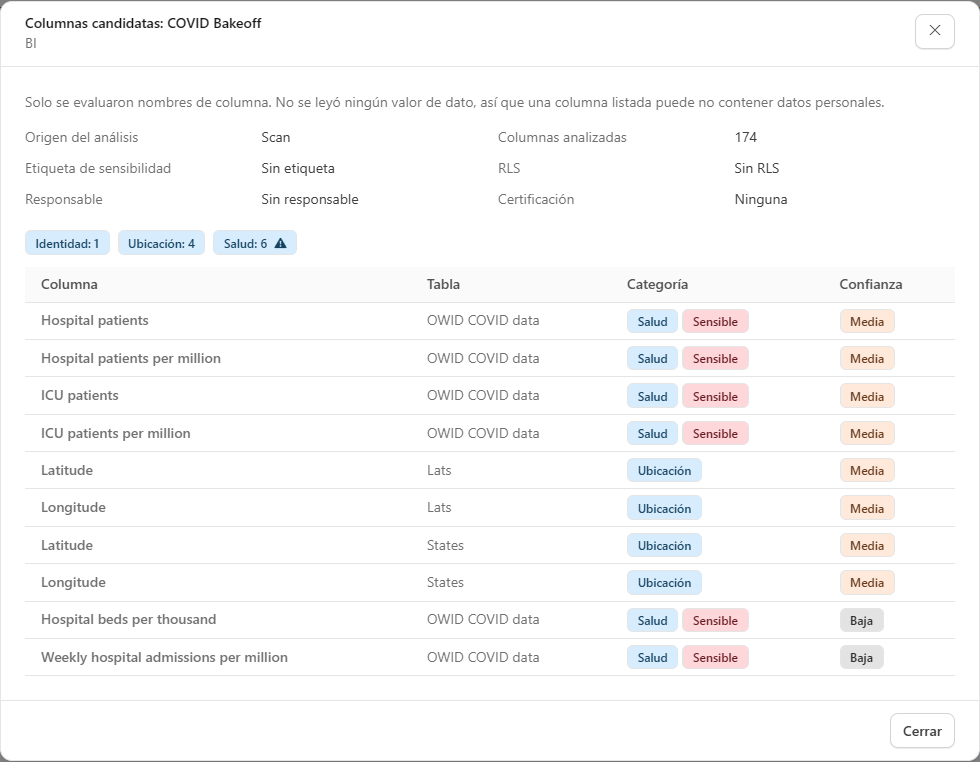980x762 pixels.
Task: Click the '174' Columnas analizadas value
Action: pos(746,138)
